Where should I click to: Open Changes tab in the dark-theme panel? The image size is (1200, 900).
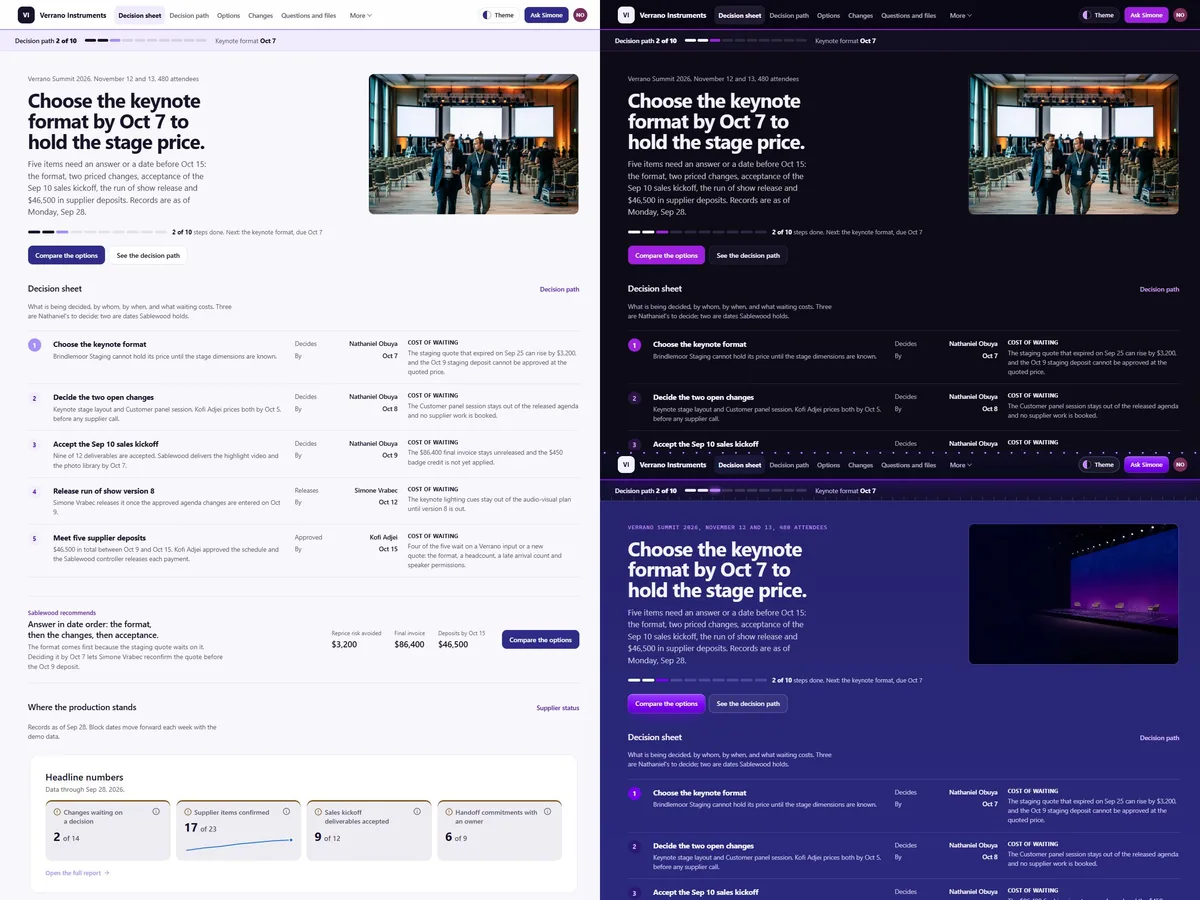860,15
